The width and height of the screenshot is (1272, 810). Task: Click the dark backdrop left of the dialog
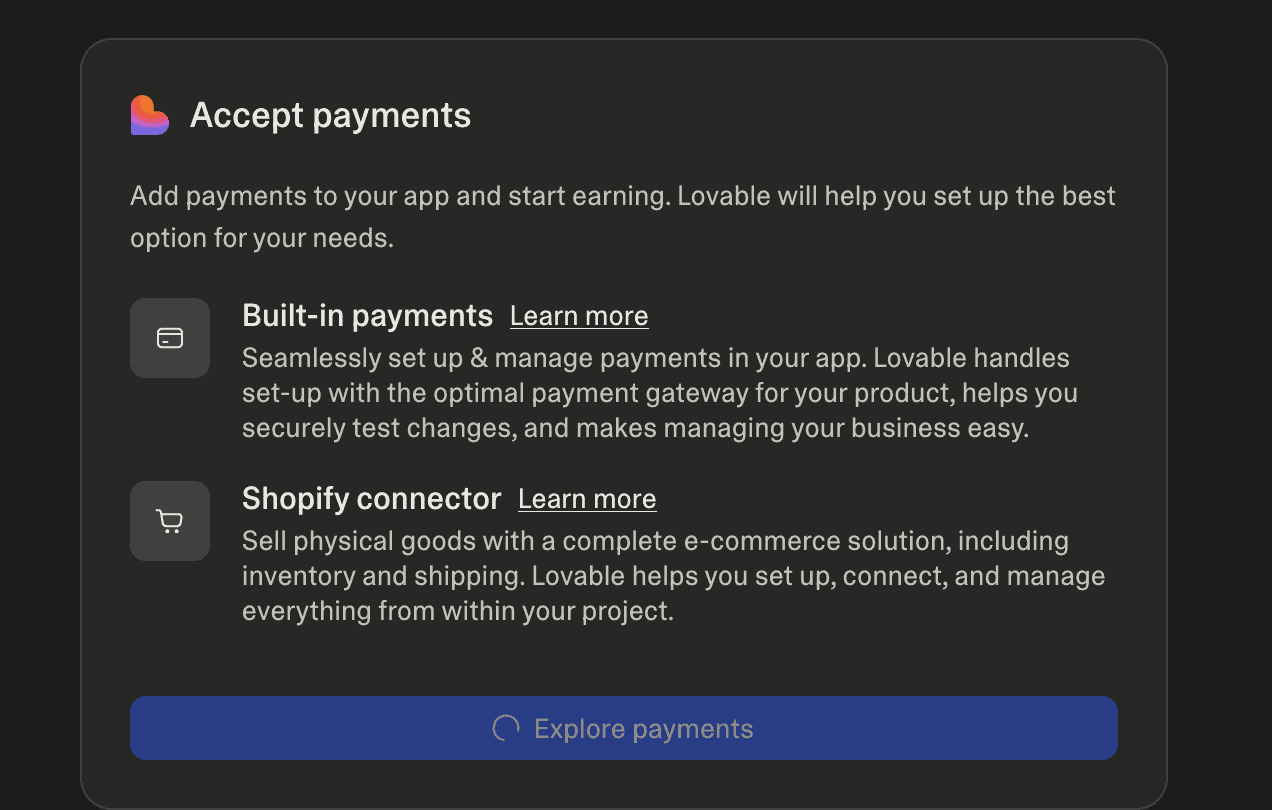point(40,400)
